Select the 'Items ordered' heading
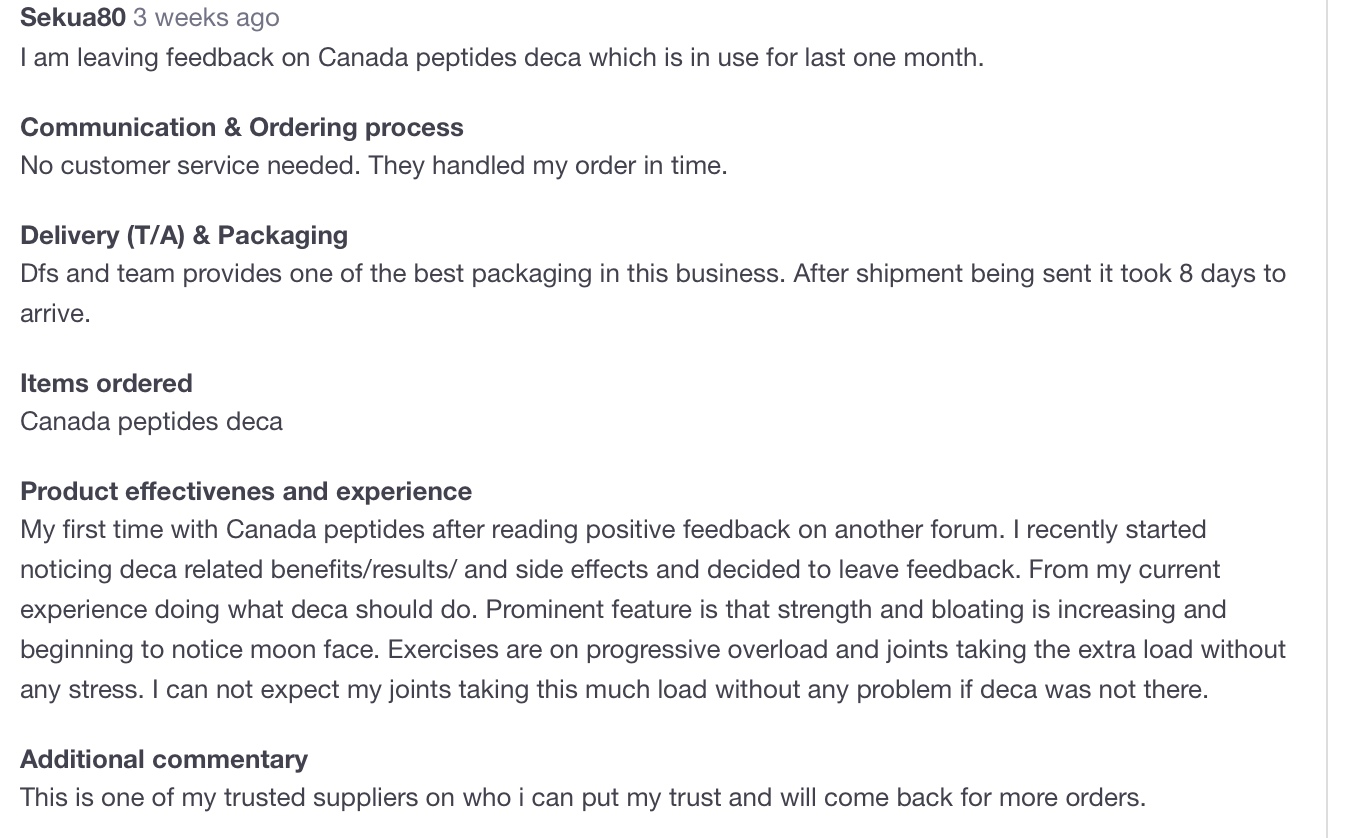 click(106, 384)
